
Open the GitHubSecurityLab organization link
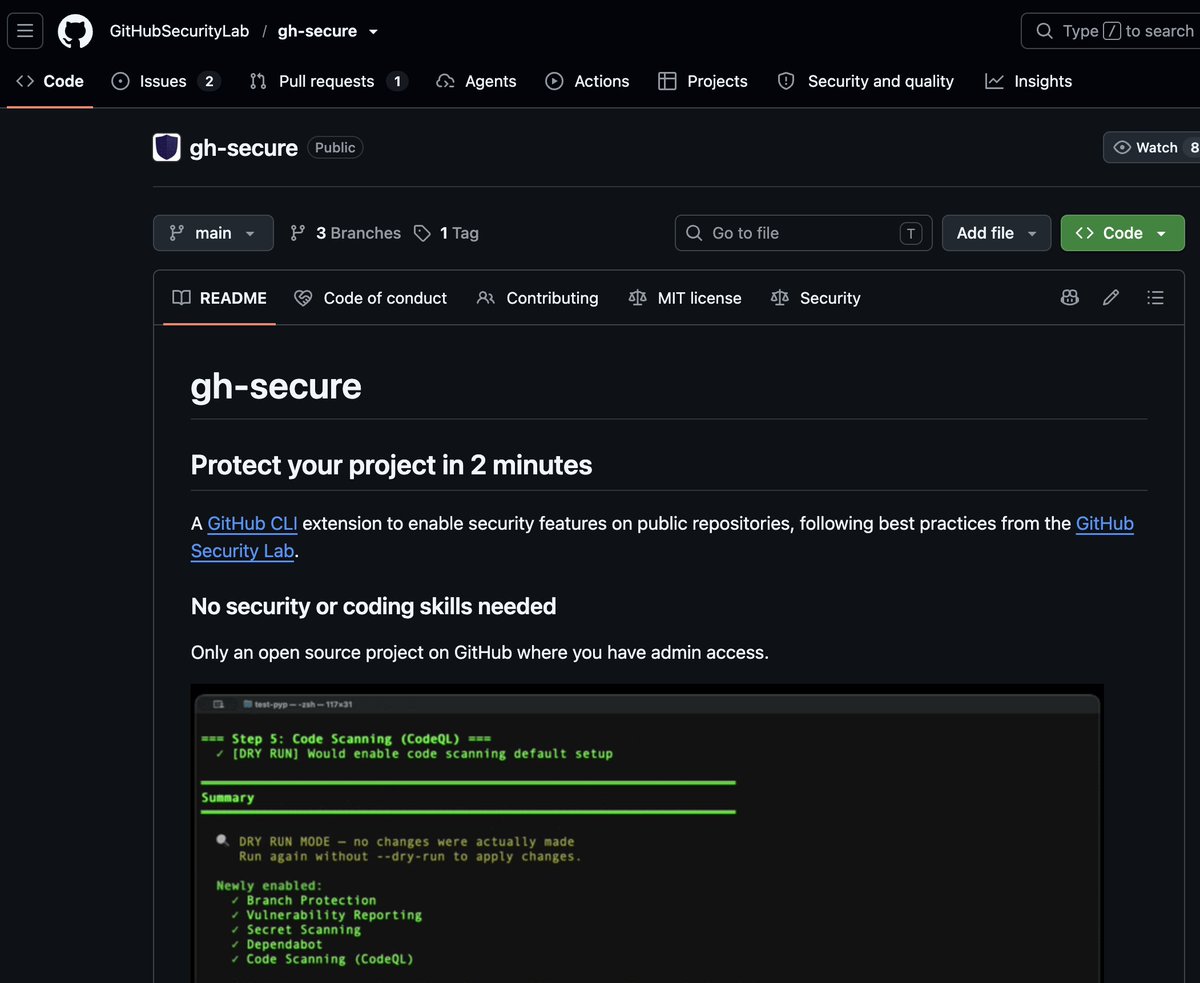(x=179, y=31)
